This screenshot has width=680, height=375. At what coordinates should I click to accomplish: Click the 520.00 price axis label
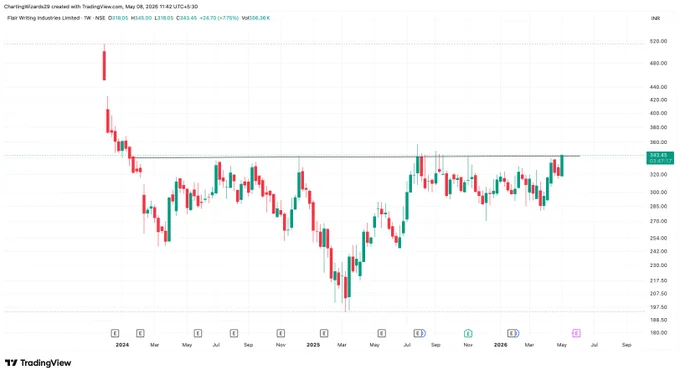(x=658, y=41)
